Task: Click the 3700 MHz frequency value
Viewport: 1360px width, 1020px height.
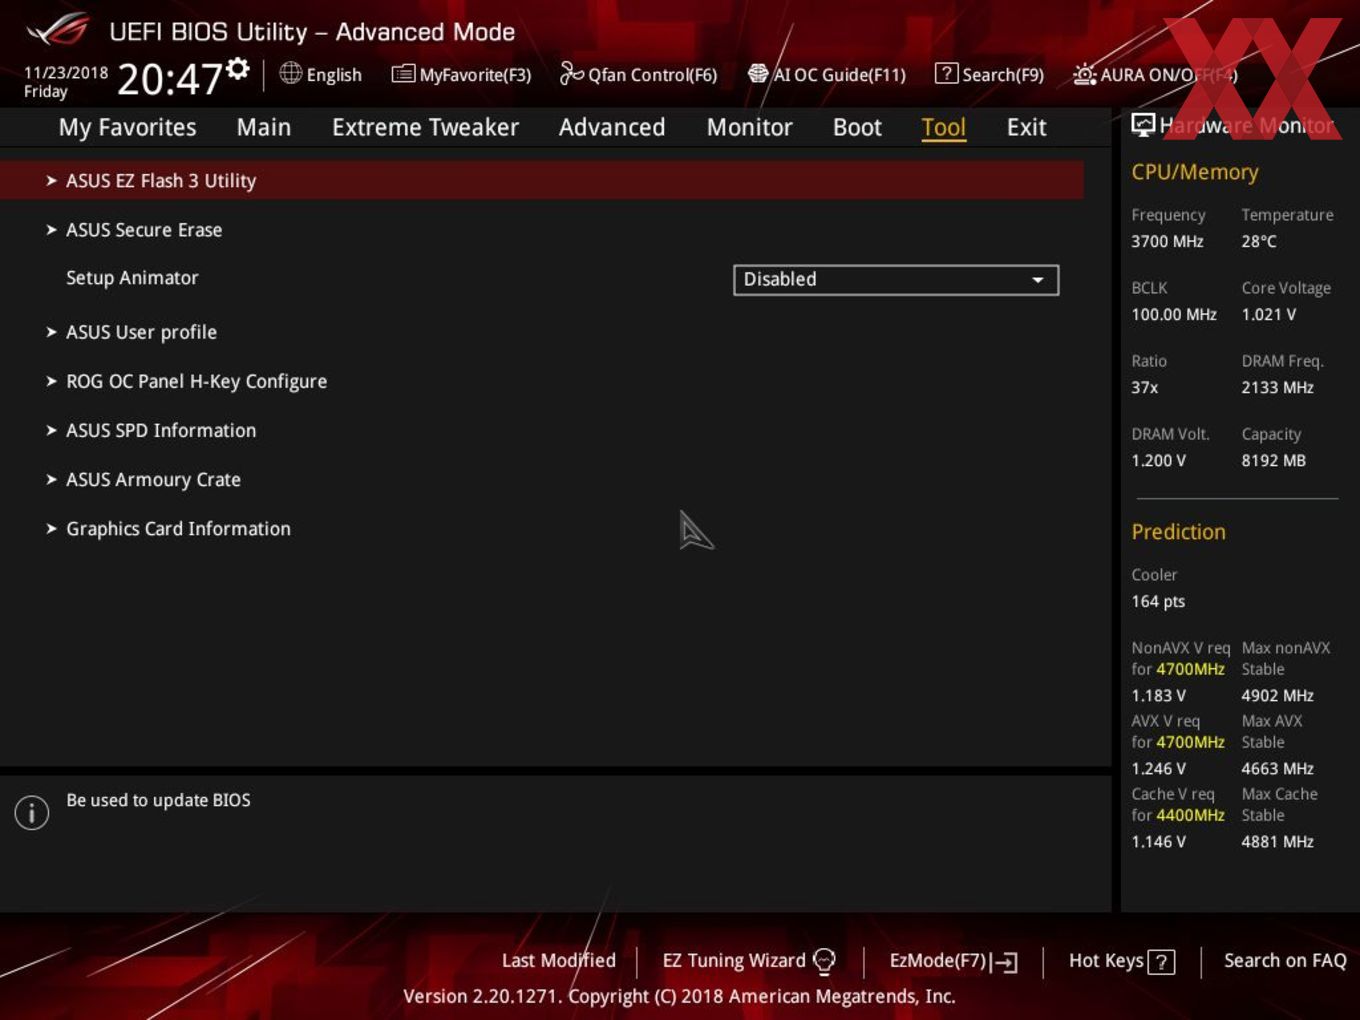Action: (1167, 241)
